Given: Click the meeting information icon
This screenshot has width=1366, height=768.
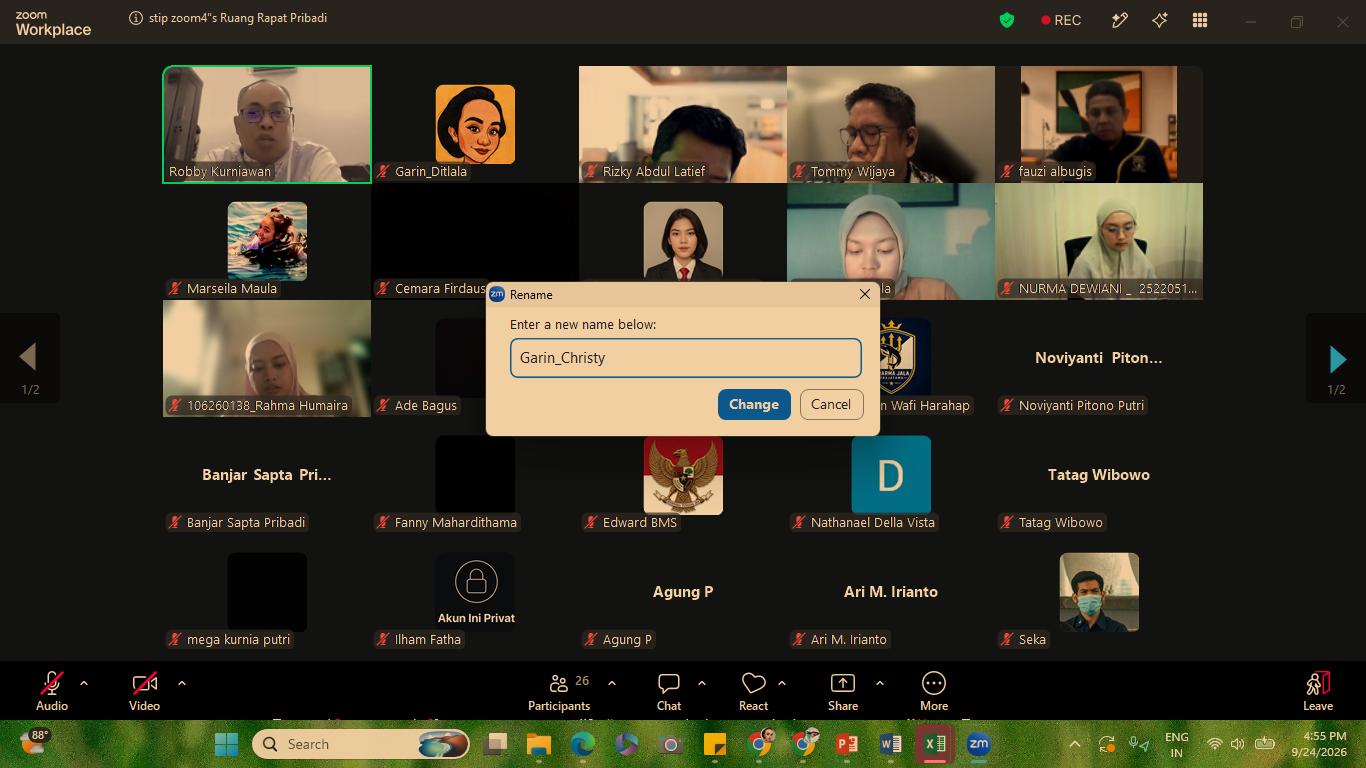Looking at the screenshot, I should (136, 18).
